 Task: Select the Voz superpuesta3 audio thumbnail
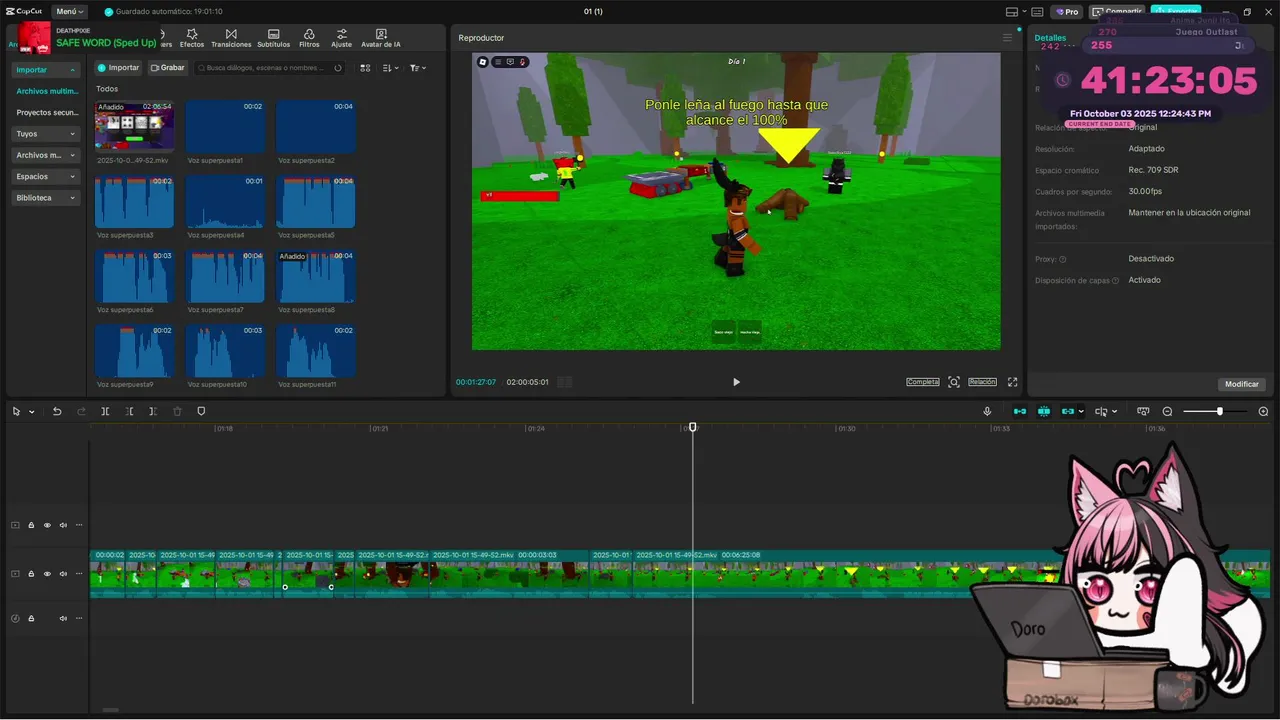click(134, 202)
